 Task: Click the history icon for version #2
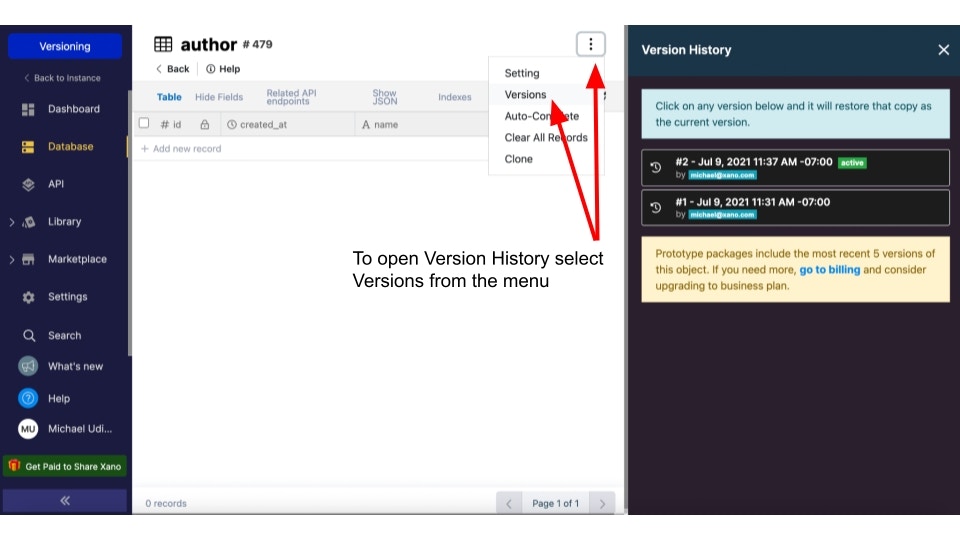(656, 167)
